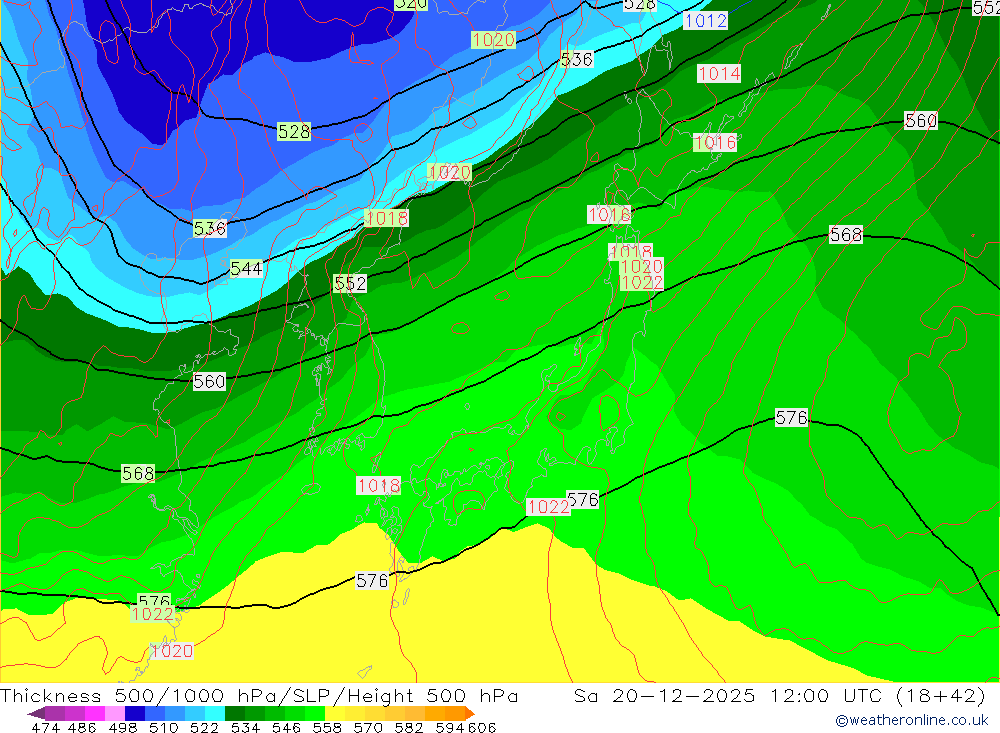1000x733 pixels.
Task: Click legend value 510
Action: click(x=164, y=727)
